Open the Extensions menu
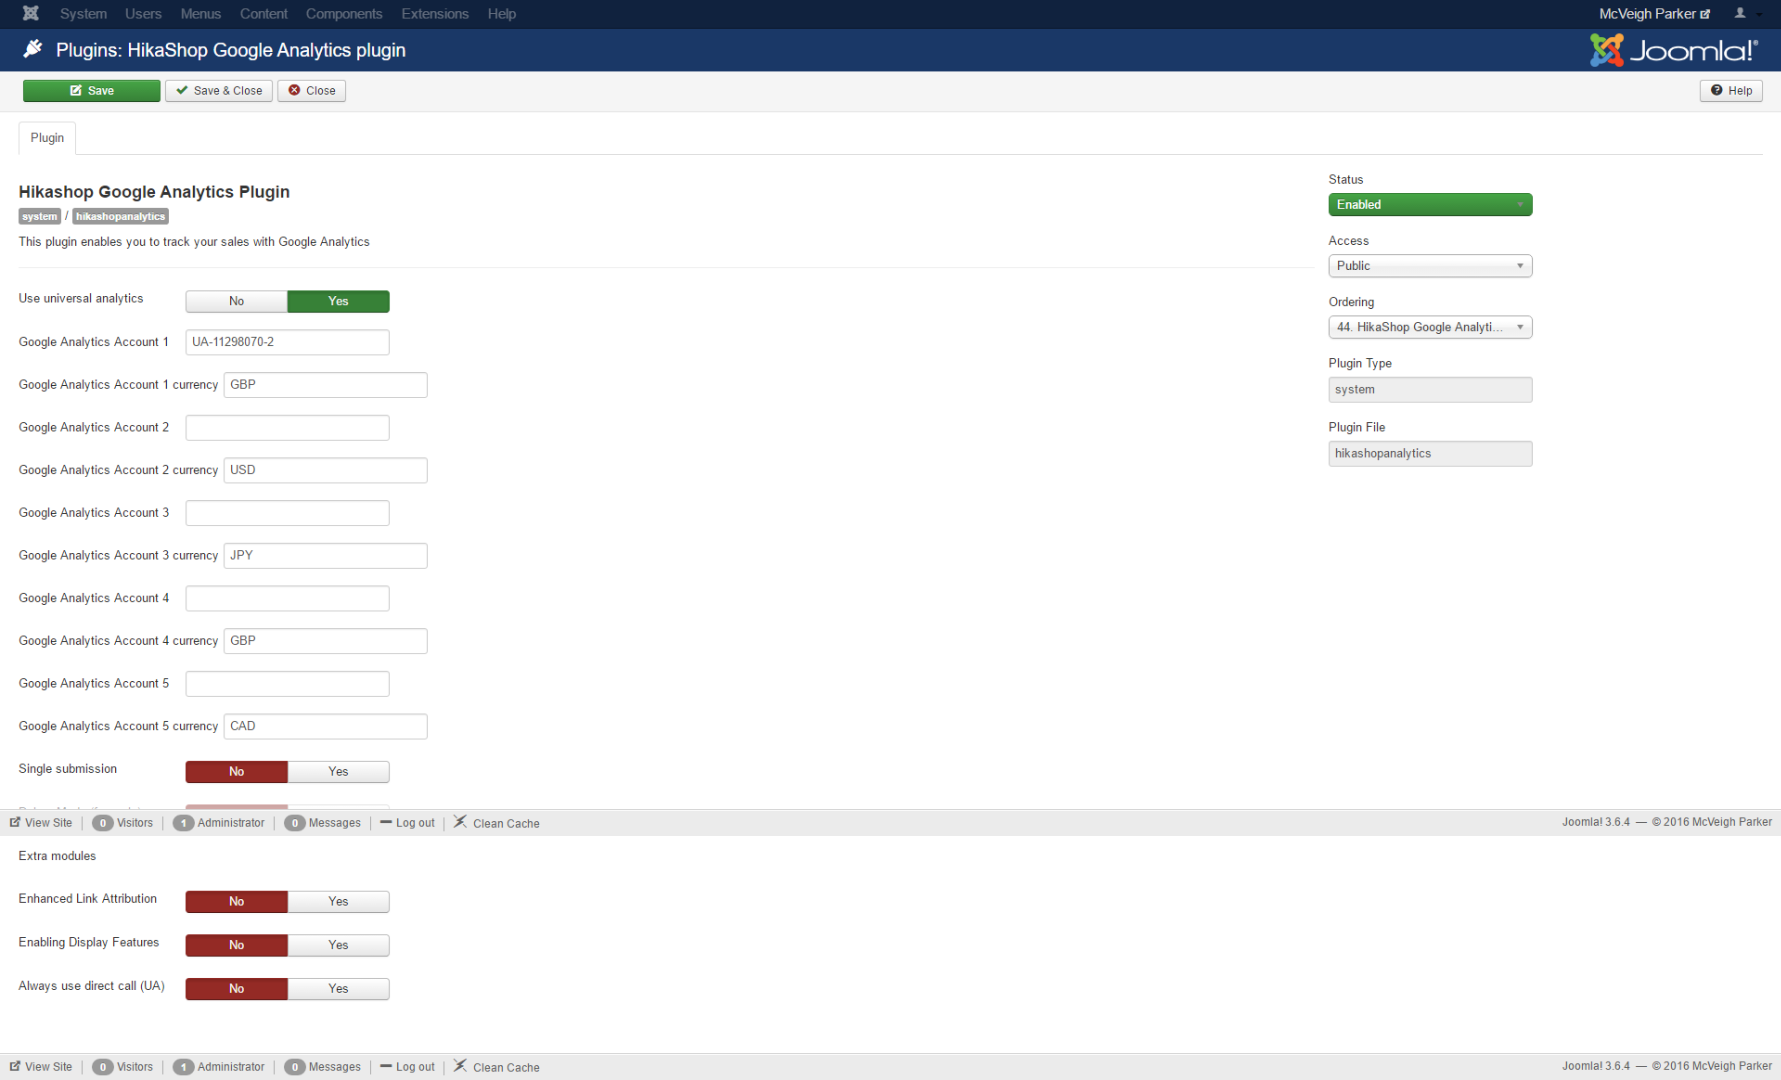The width and height of the screenshot is (1781, 1080). [435, 14]
